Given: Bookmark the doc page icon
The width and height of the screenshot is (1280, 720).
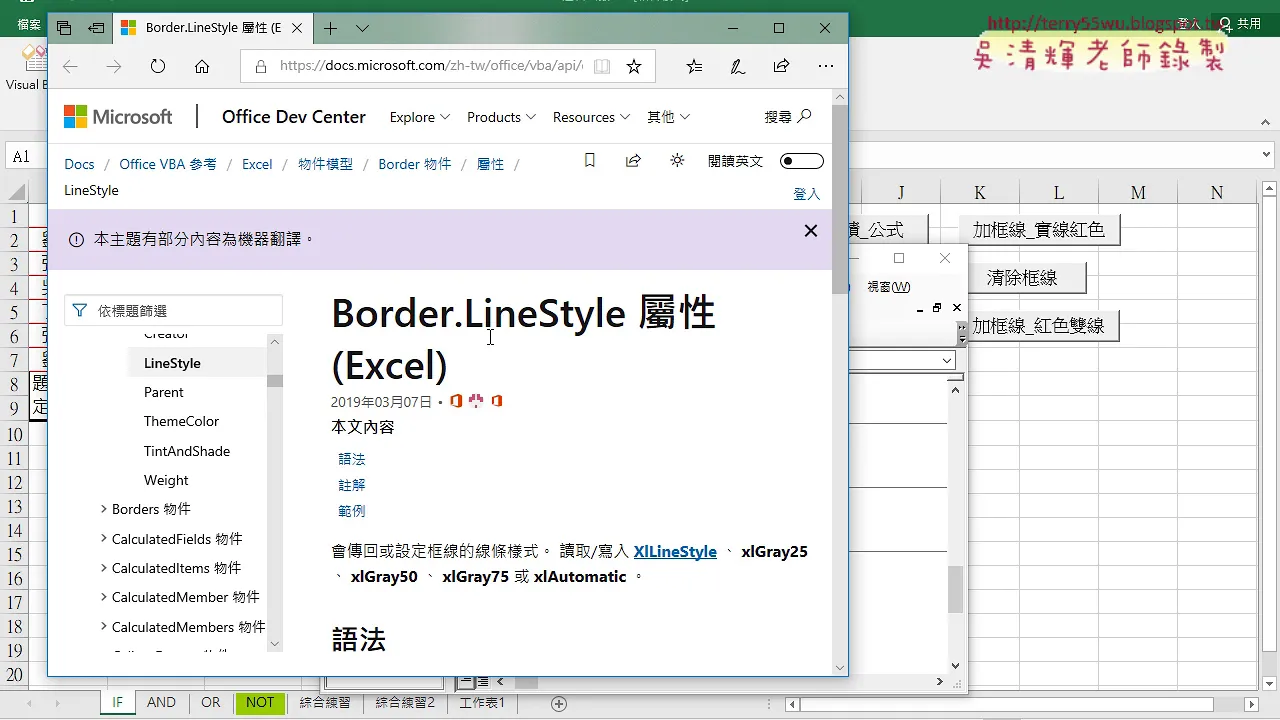Looking at the screenshot, I should [x=590, y=160].
